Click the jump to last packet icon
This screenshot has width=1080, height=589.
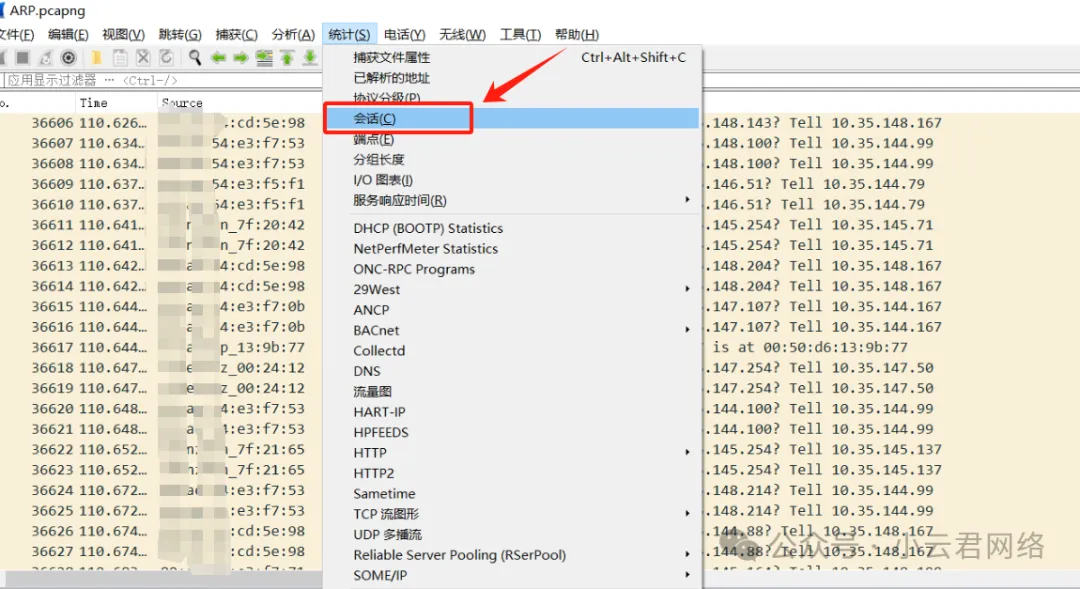tap(310, 58)
